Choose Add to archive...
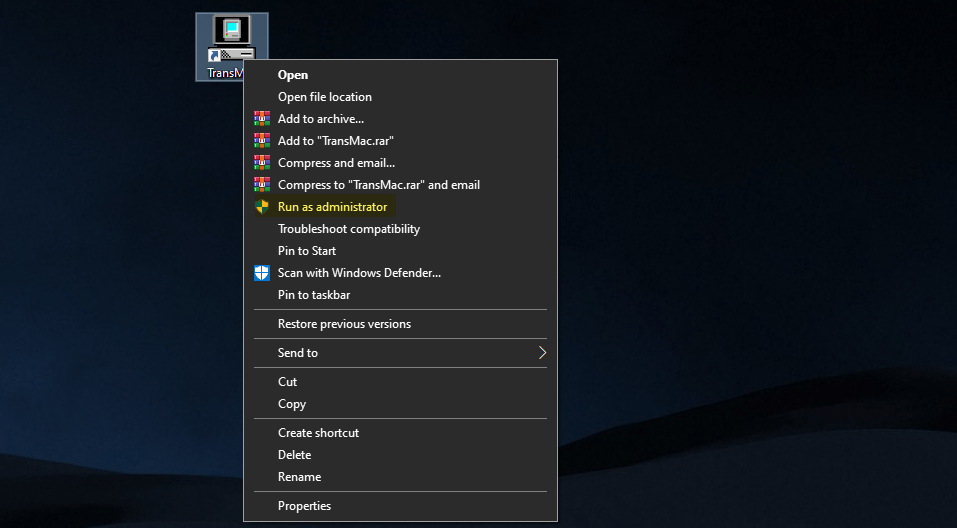 click(400, 118)
